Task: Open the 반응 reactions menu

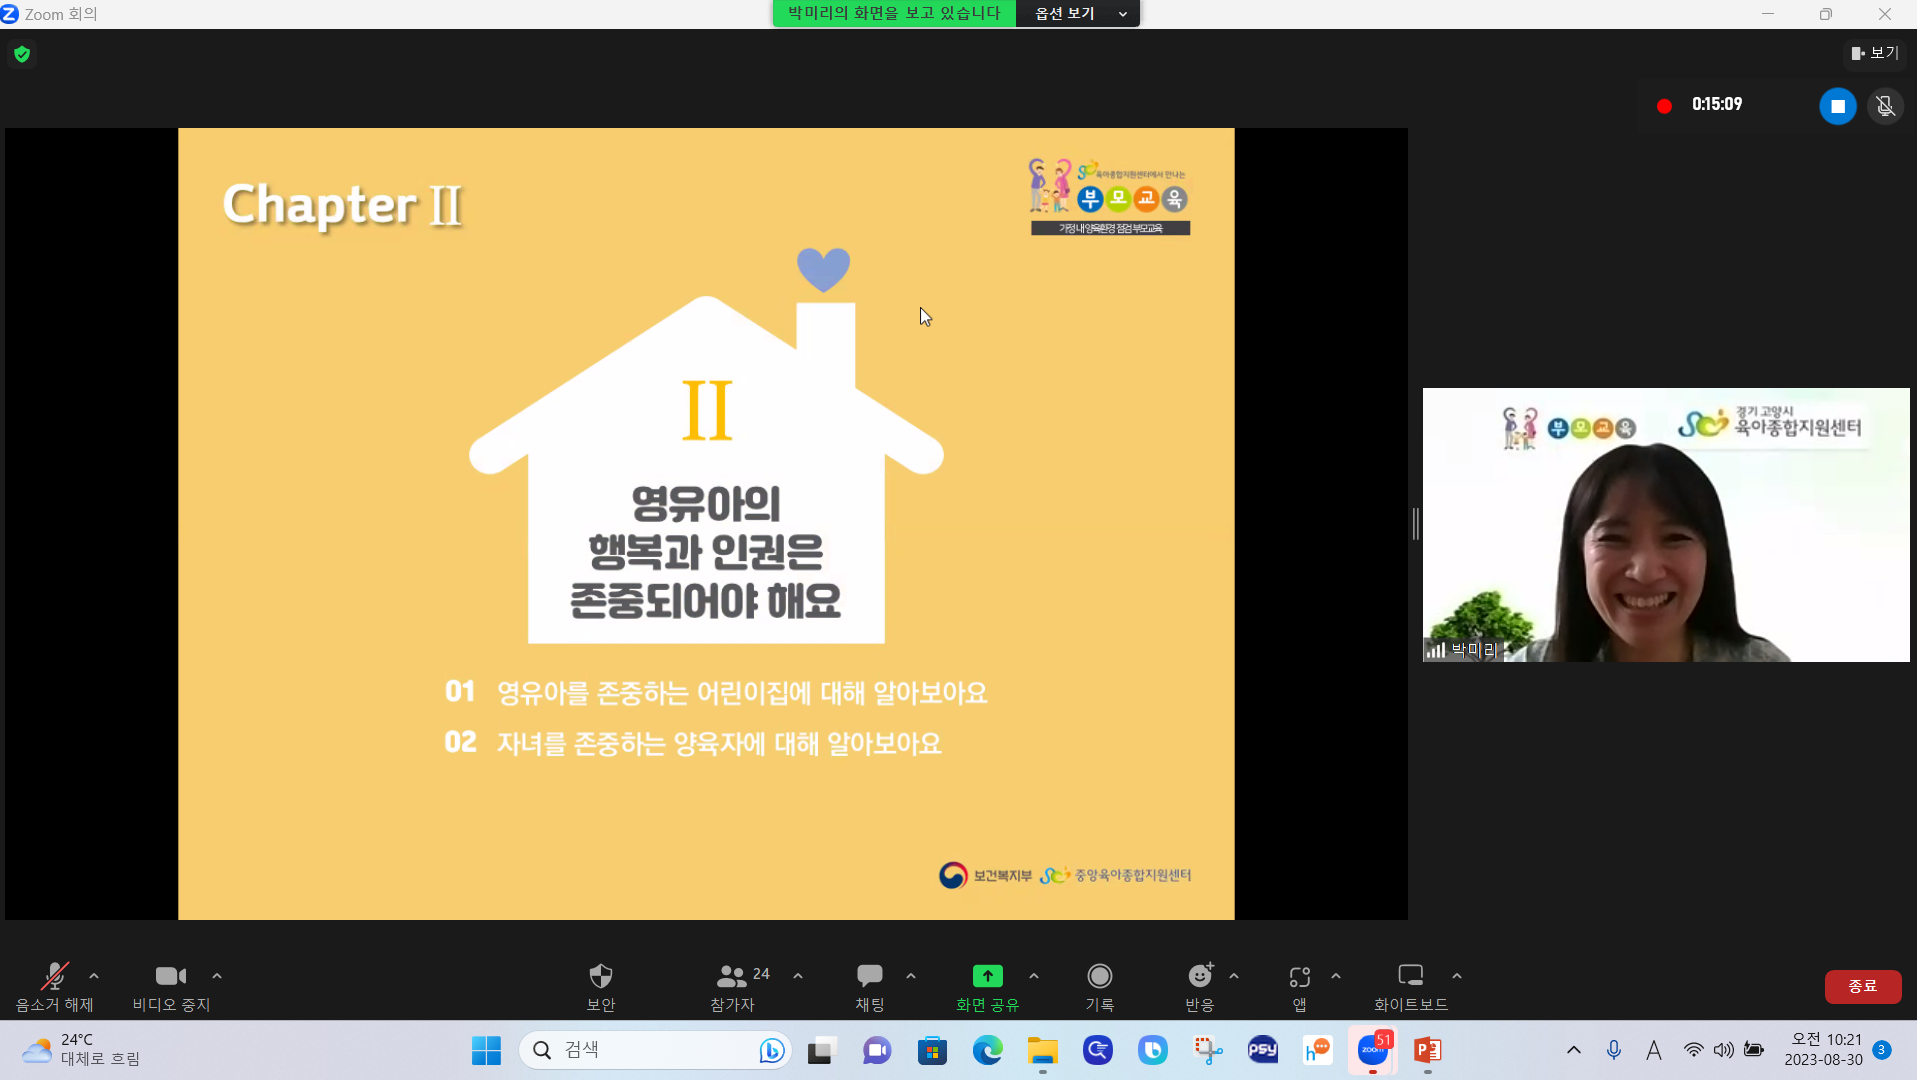Action: (1200, 987)
